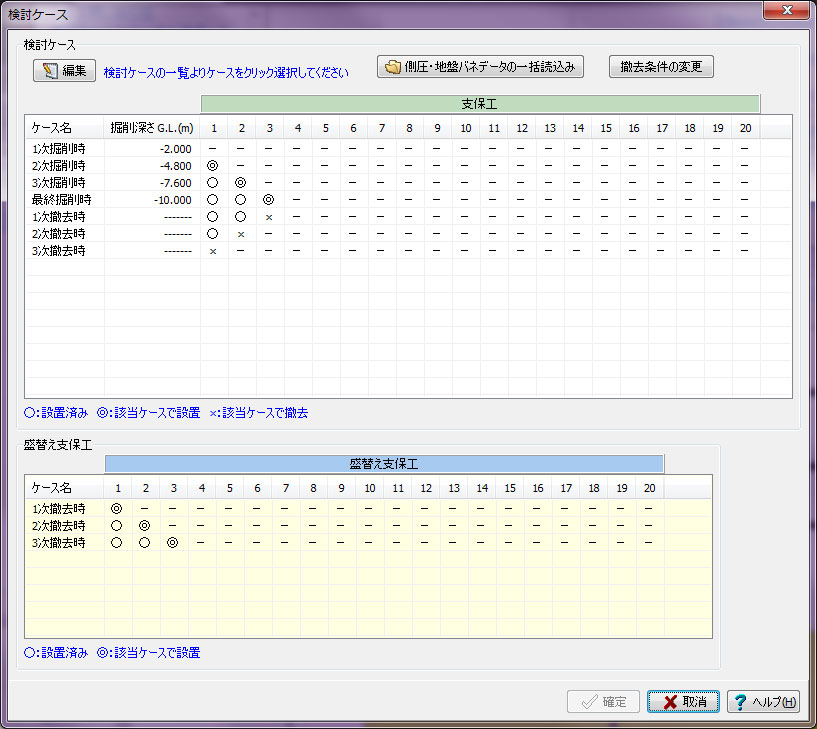Select 3次撤去時 row in 盛替え支保工 table
Viewport: 817px width, 729px height.
(x=368, y=543)
